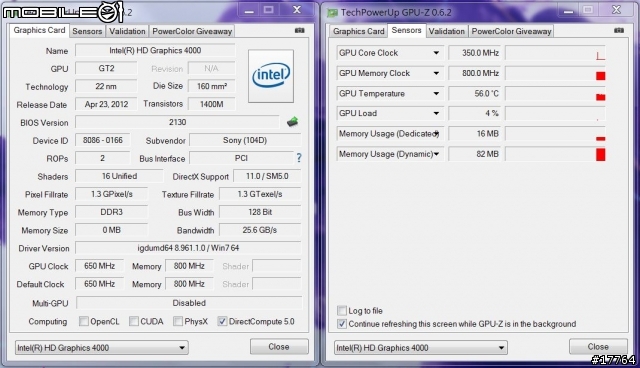Select Graphics Card tab in left window
640x368 pixels.
click(x=39, y=30)
